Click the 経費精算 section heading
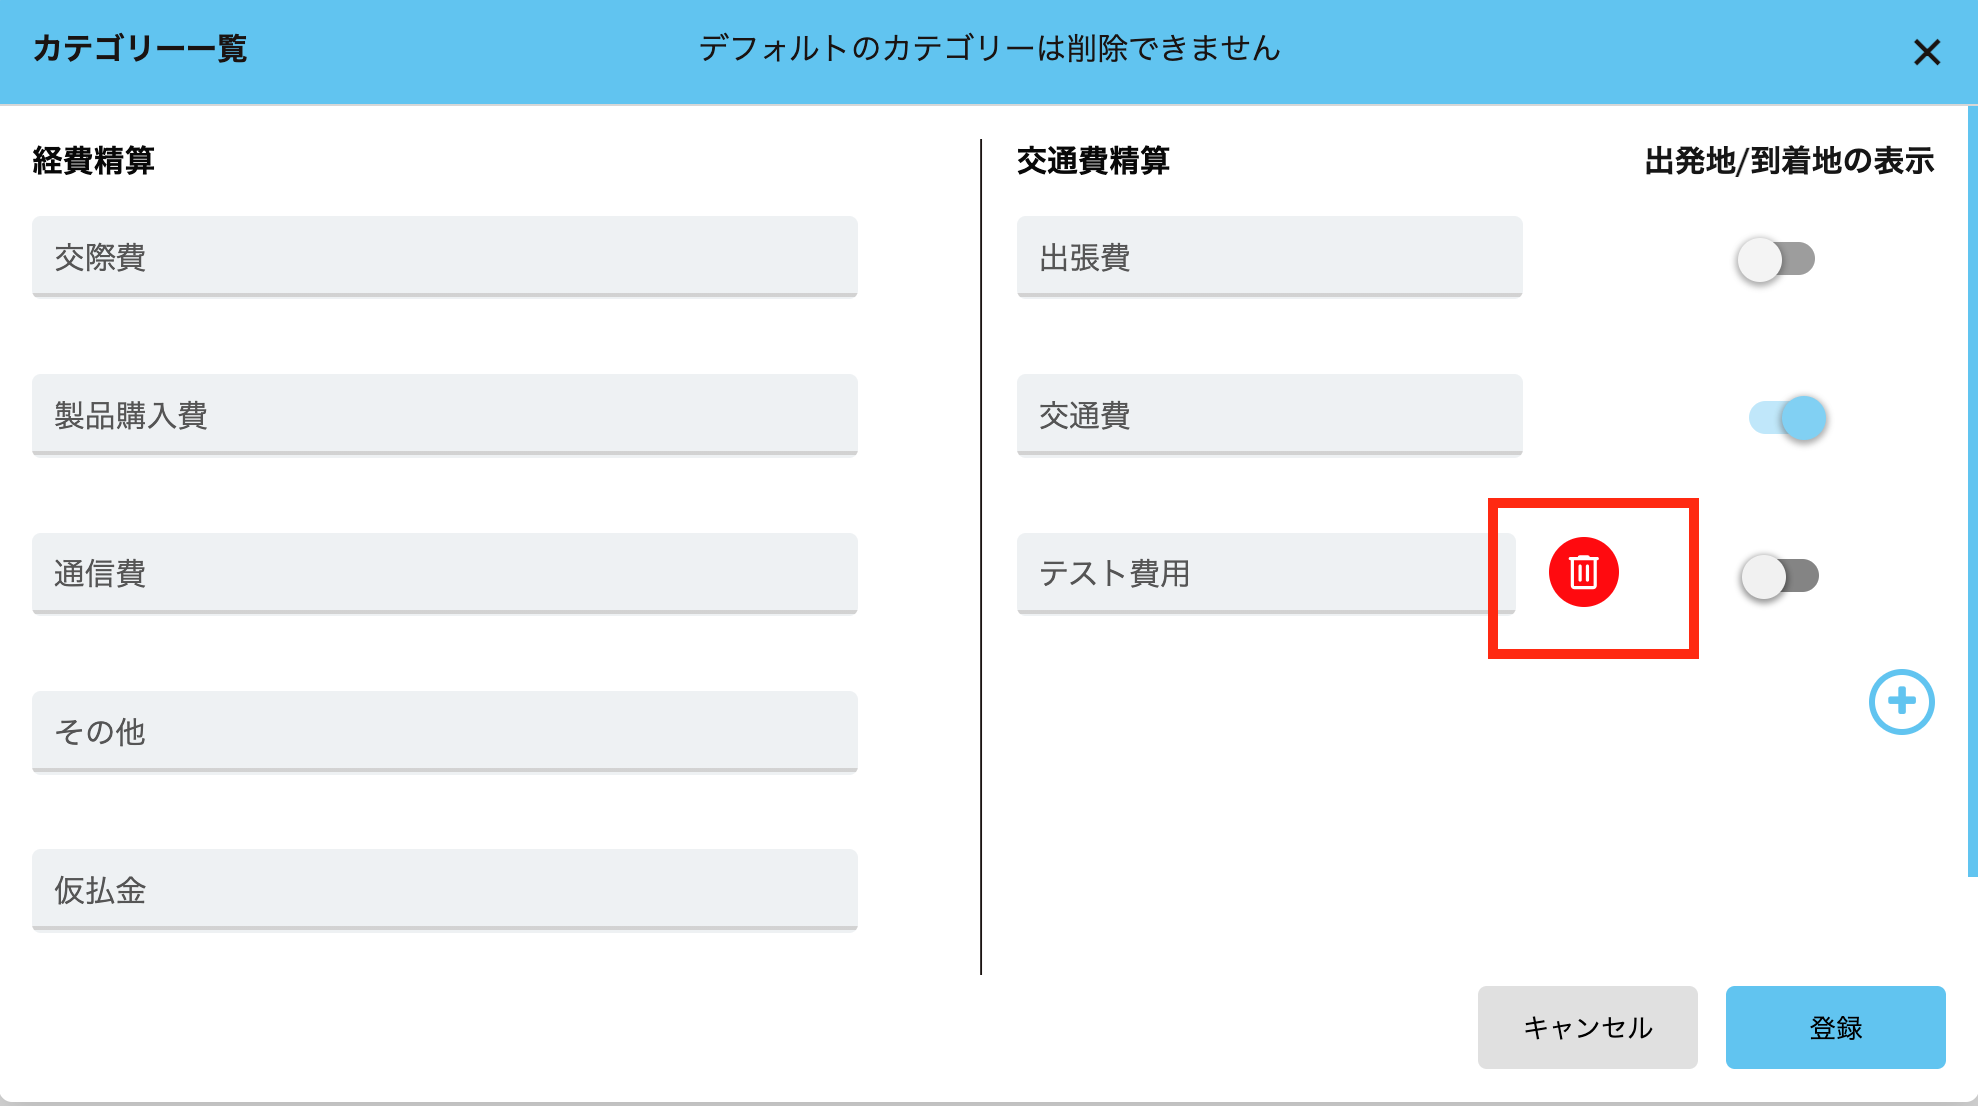 93,161
